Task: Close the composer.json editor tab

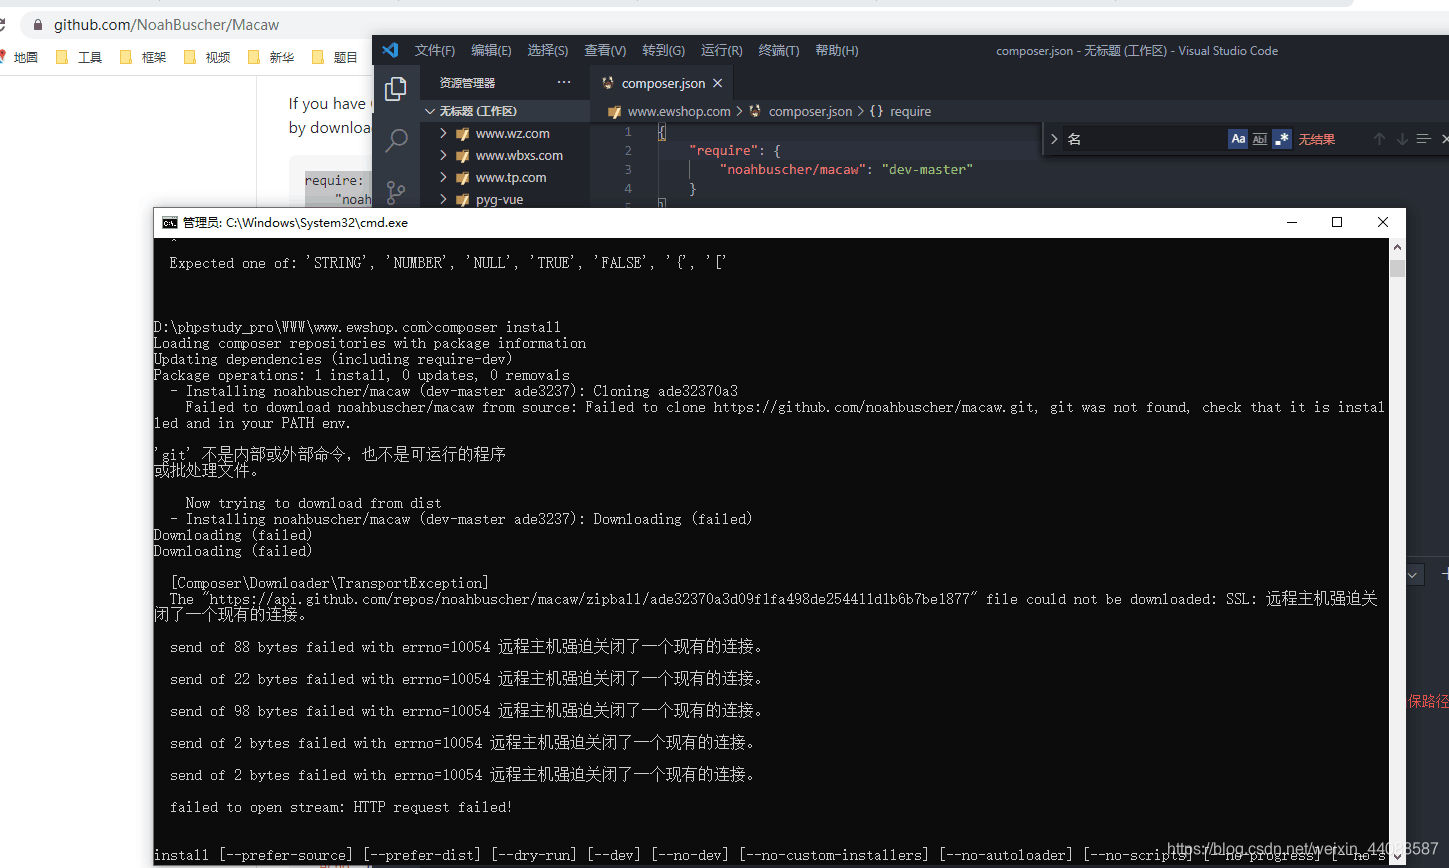Action: [717, 83]
